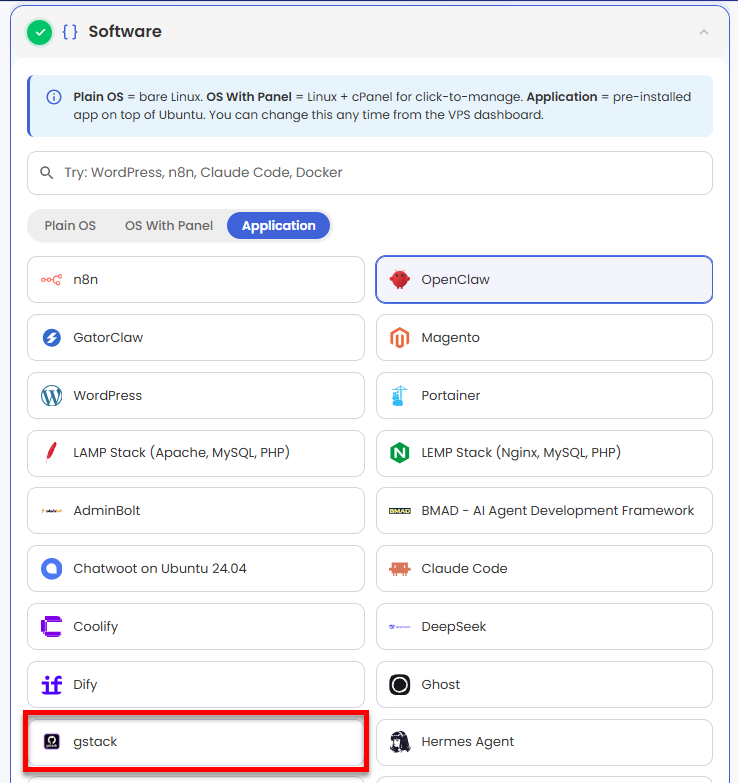Click the Hermes Agent portrait icon
Viewport: 738px width, 783px height.
tap(399, 742)
